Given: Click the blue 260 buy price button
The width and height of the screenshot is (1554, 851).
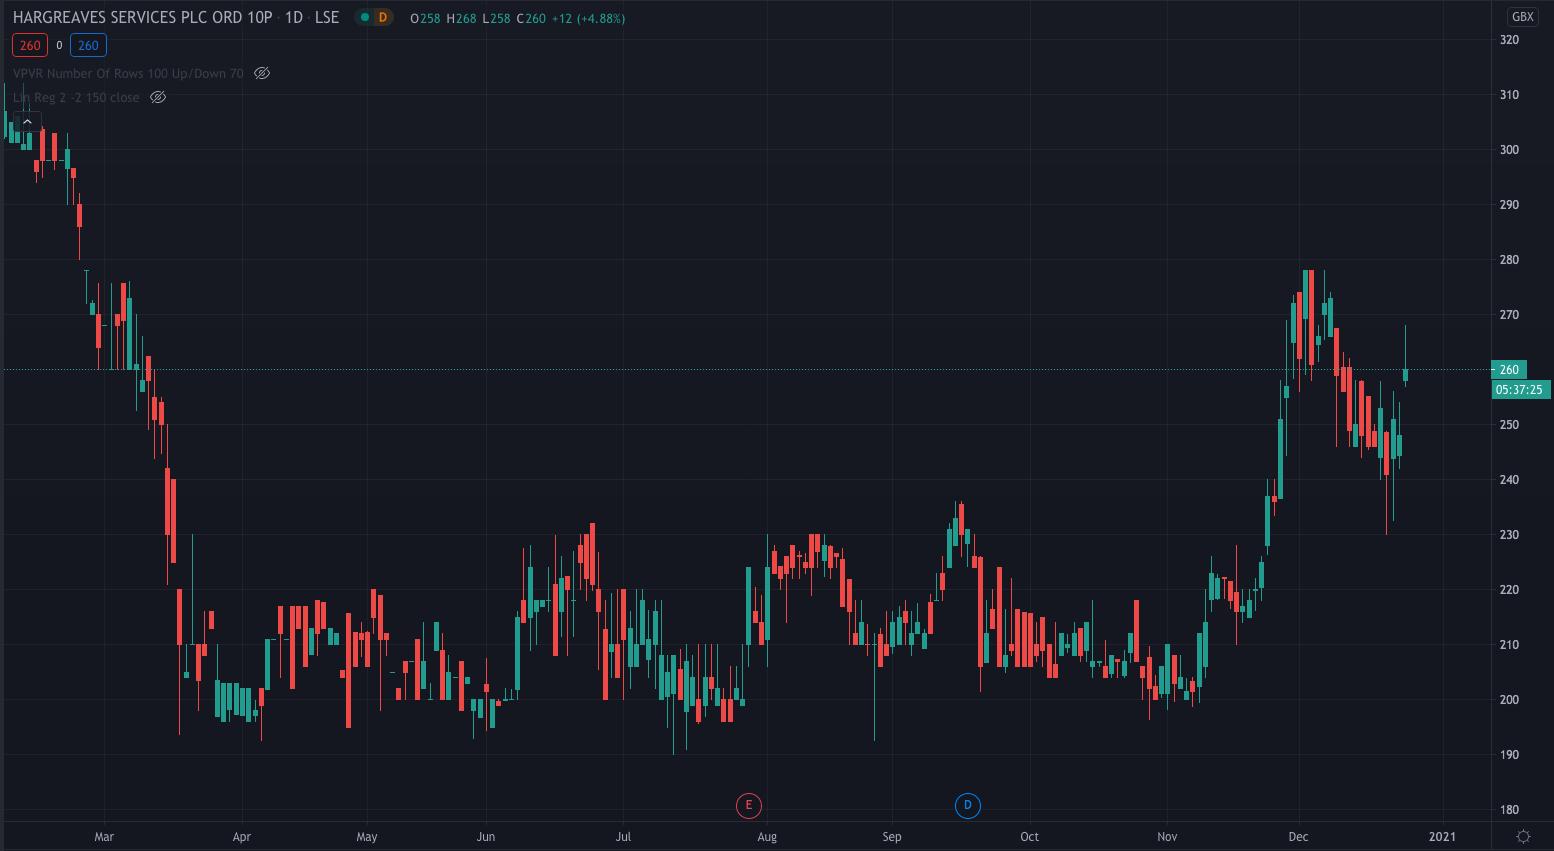Looking at the screenshot, I should click(88, 45).
